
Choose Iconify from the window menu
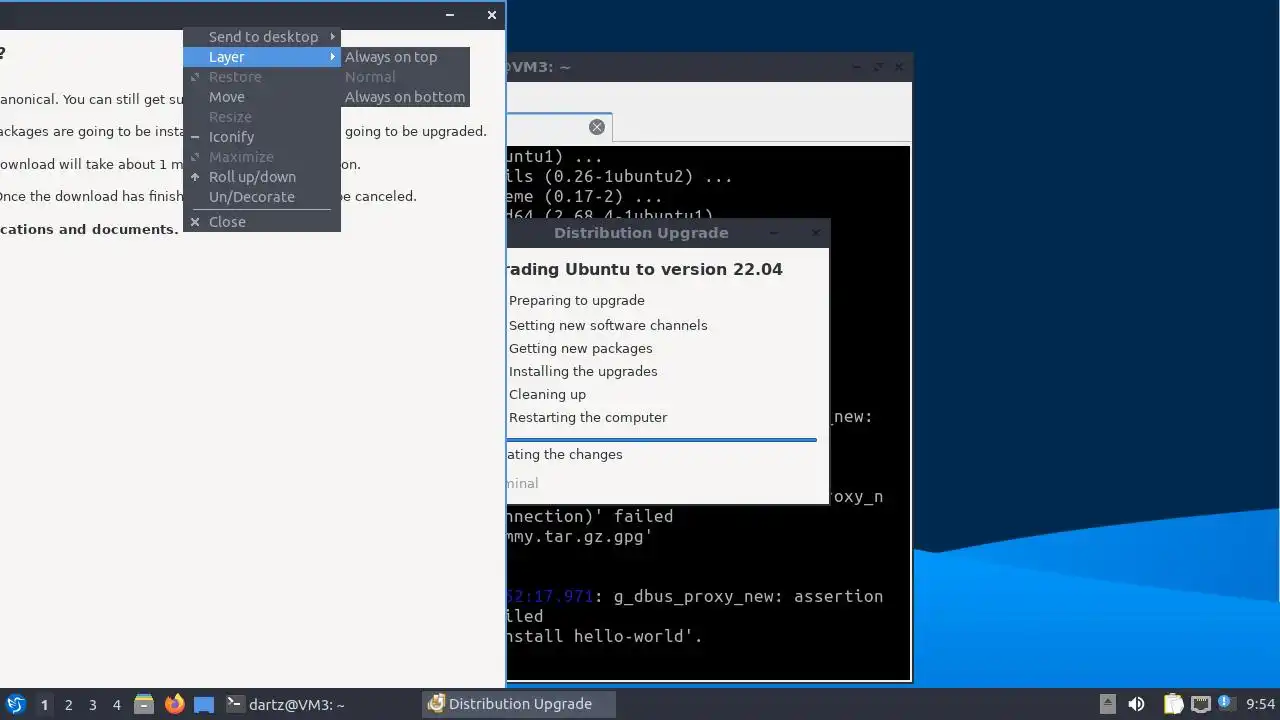[x=262, y=137]
